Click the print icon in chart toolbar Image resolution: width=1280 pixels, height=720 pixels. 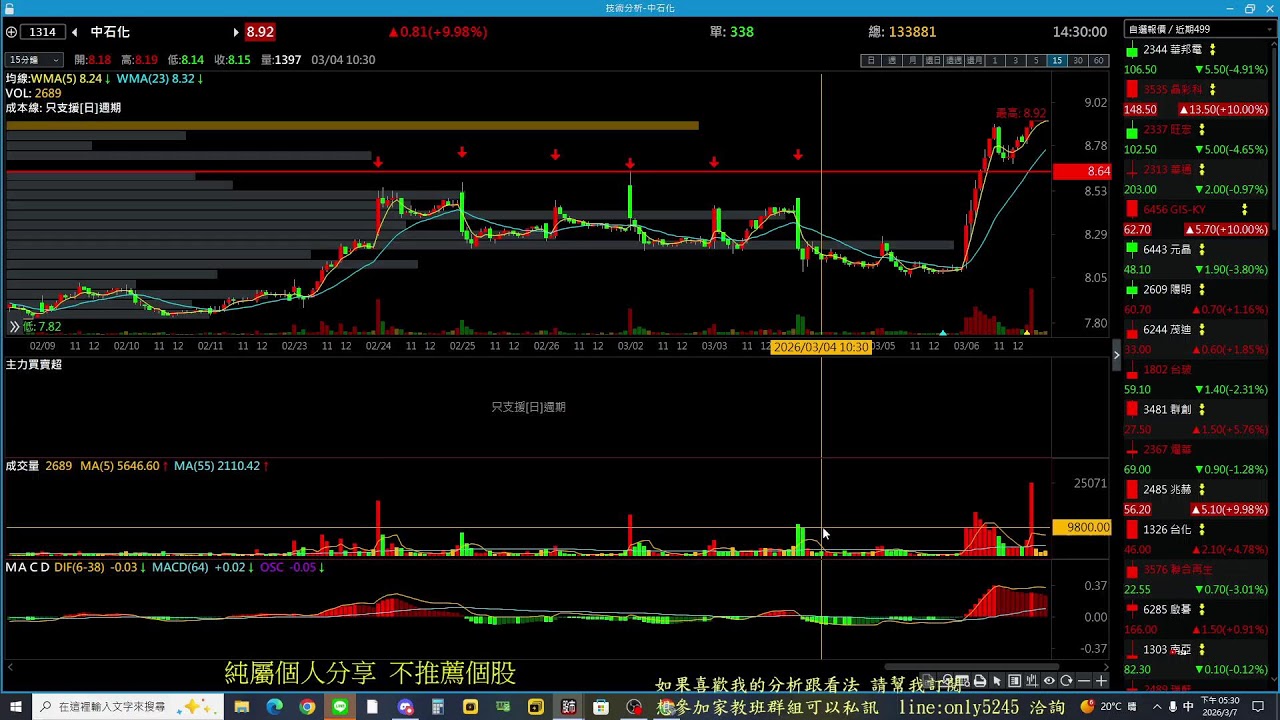[980, 681]
